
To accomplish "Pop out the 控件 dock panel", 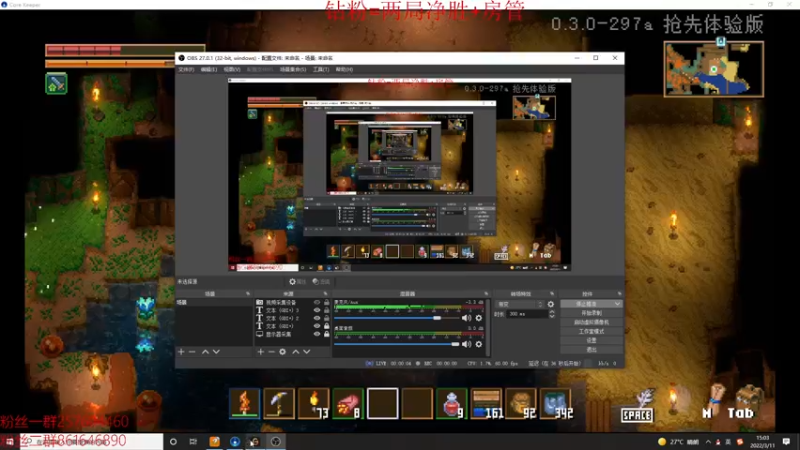I will [619, 294].
